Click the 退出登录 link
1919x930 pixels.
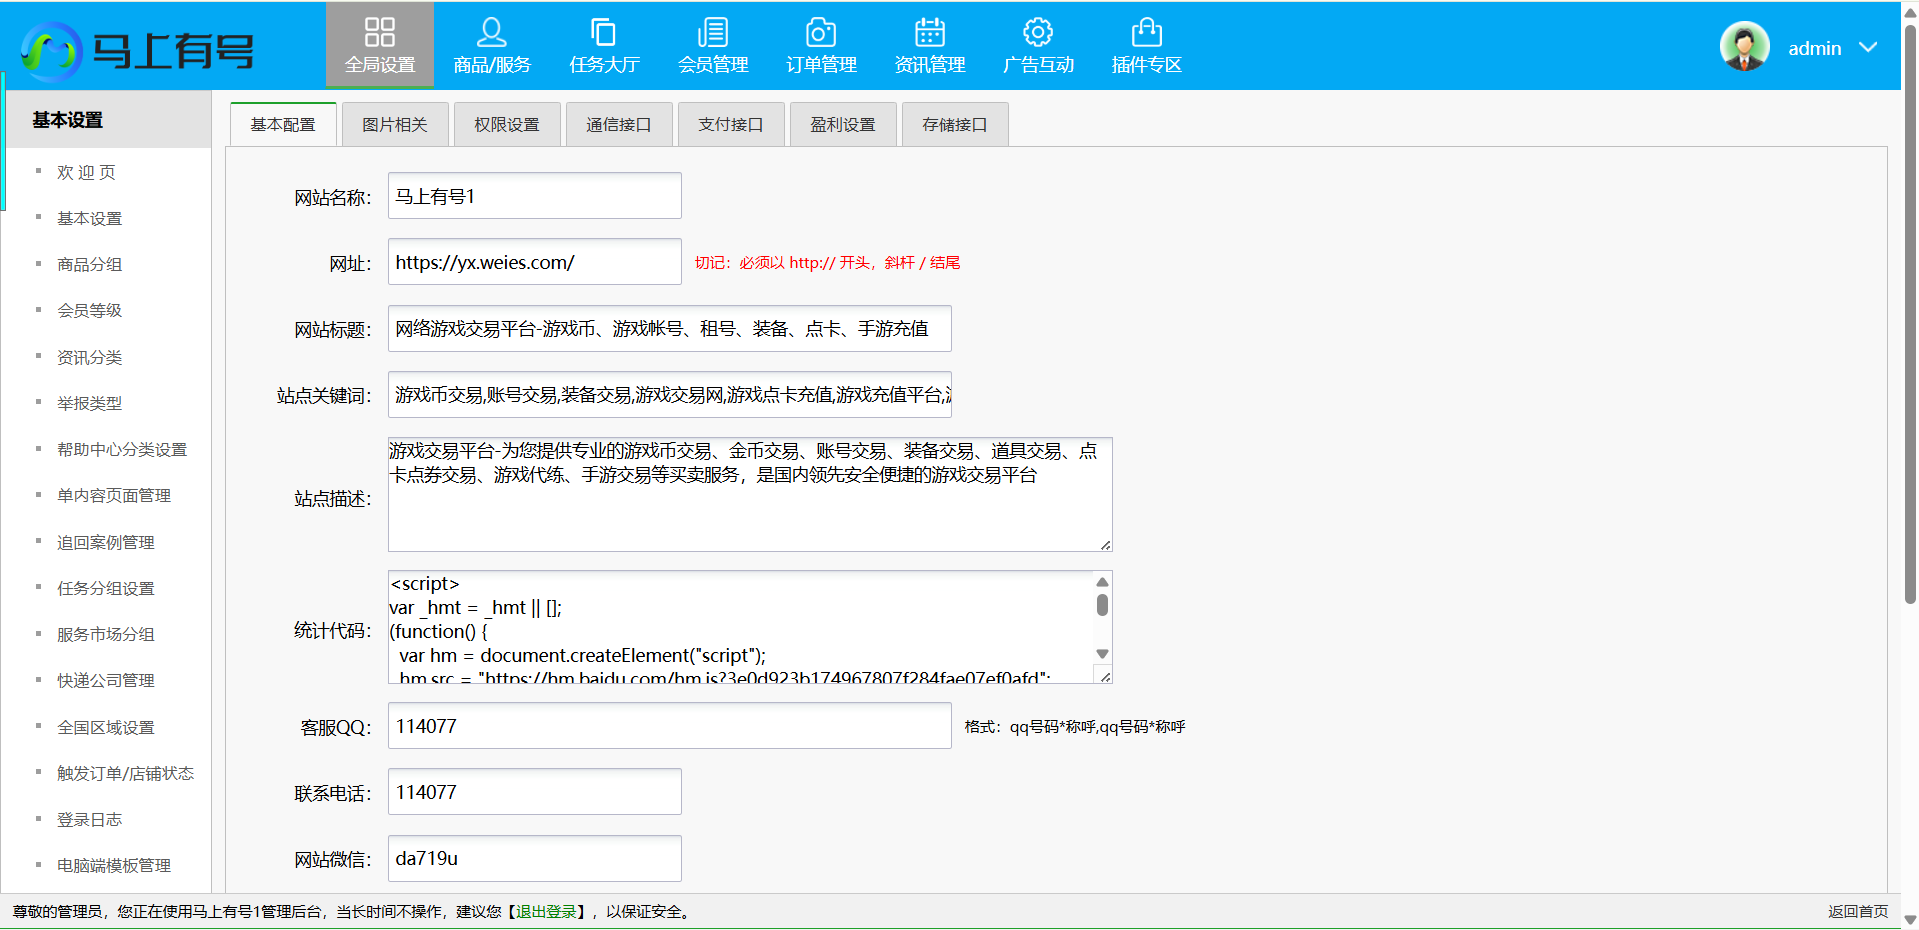(546, 912)
